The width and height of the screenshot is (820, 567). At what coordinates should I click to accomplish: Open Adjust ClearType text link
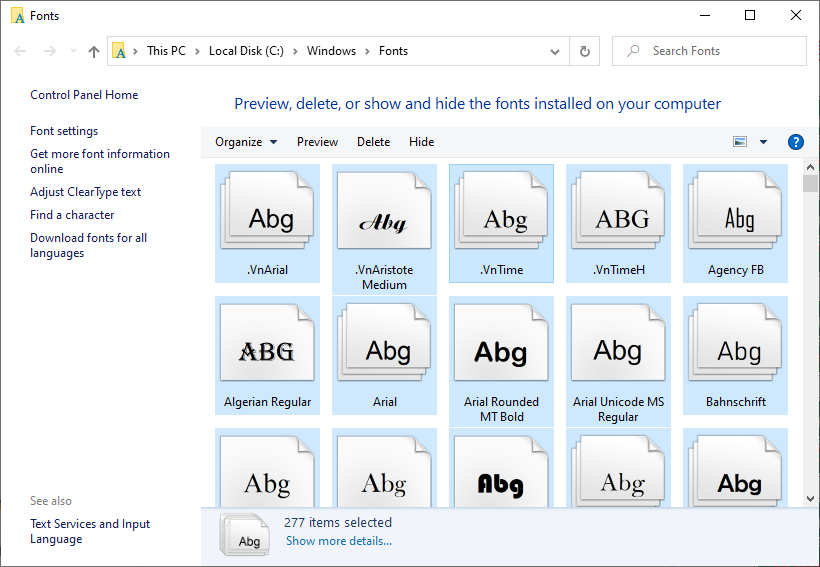click(x=85, y=192)
